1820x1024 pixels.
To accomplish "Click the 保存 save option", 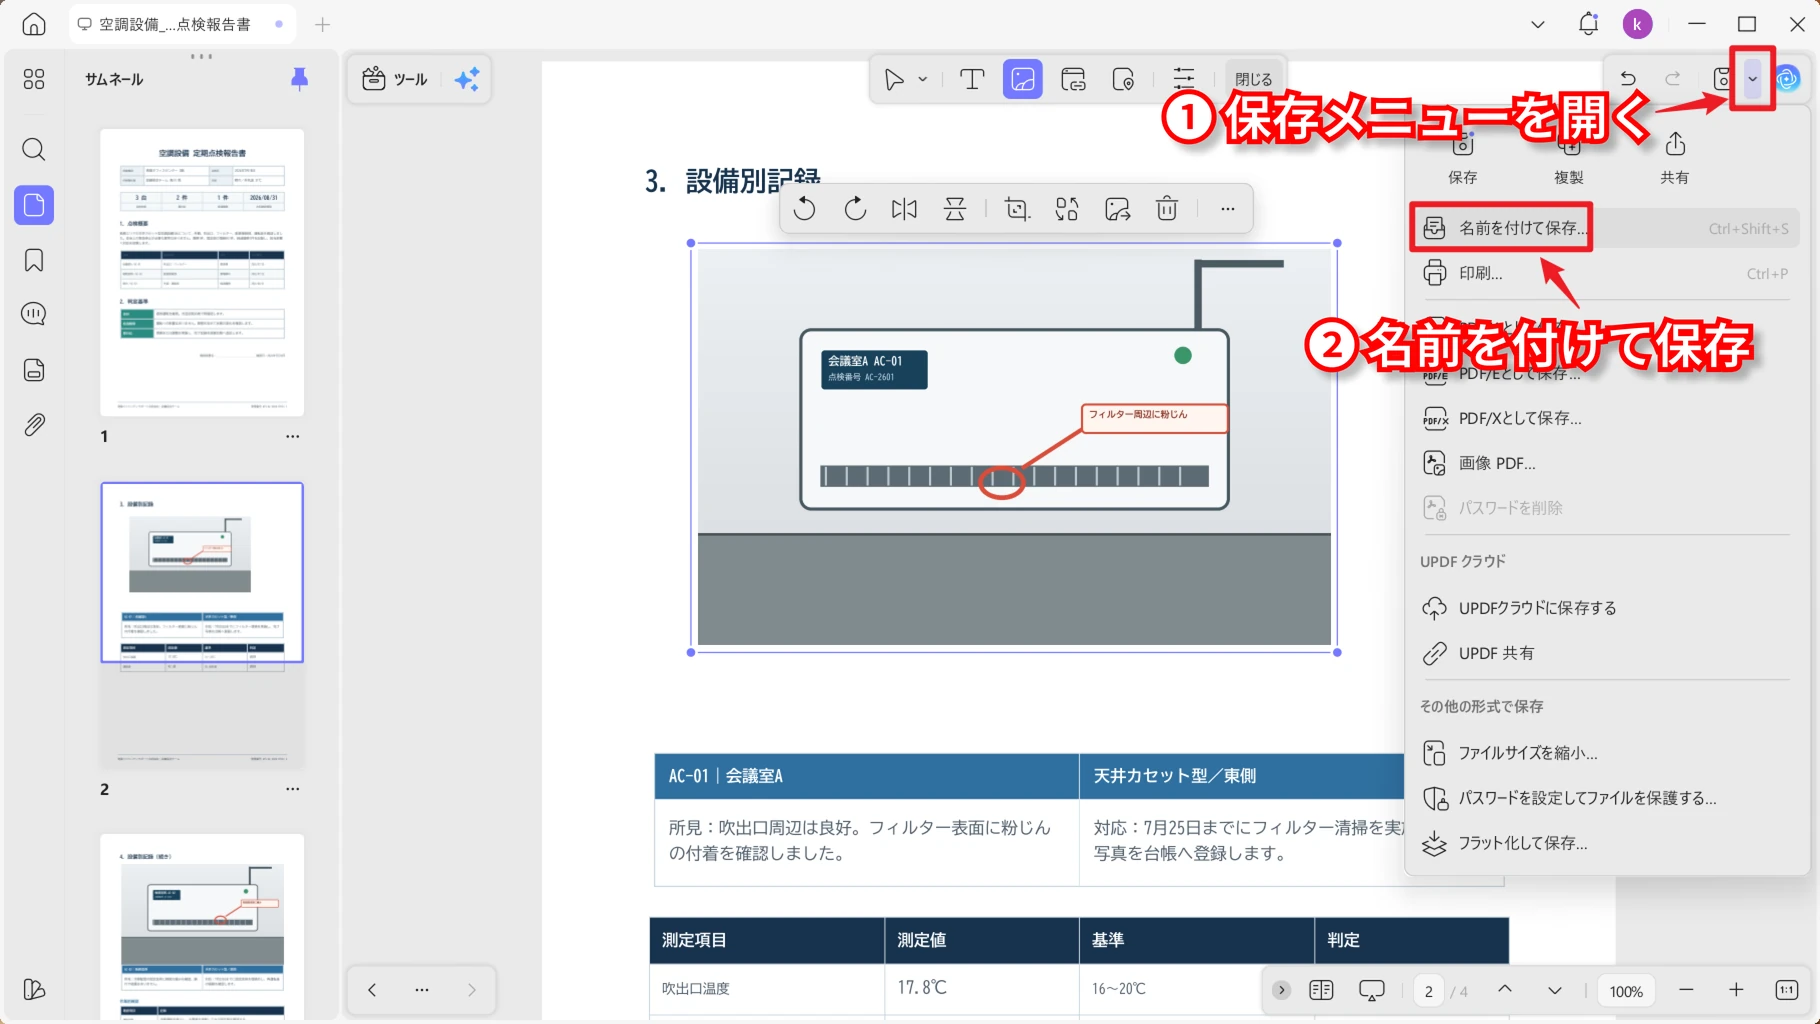I will tap(1463, 157).
